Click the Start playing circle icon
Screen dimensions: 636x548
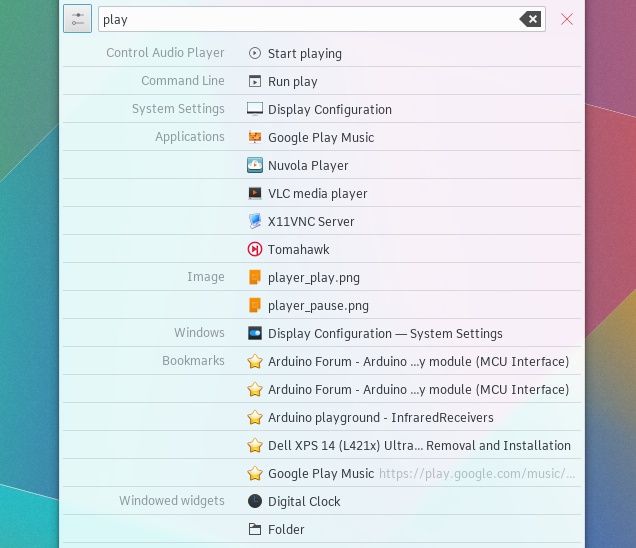[x=255, y=53]
